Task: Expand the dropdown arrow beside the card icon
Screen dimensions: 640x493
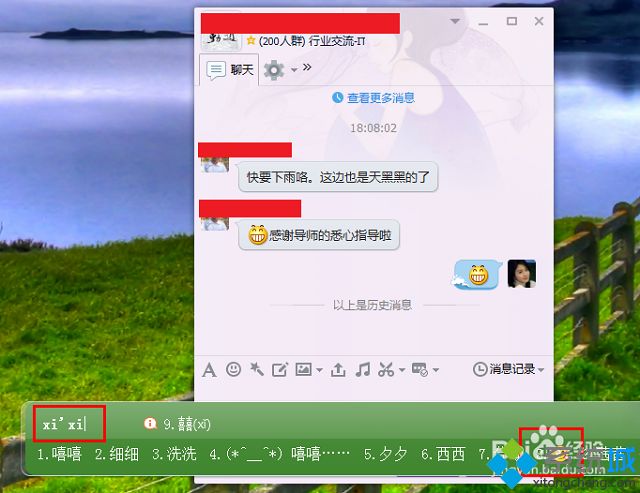Action: [x=436, y=370]
